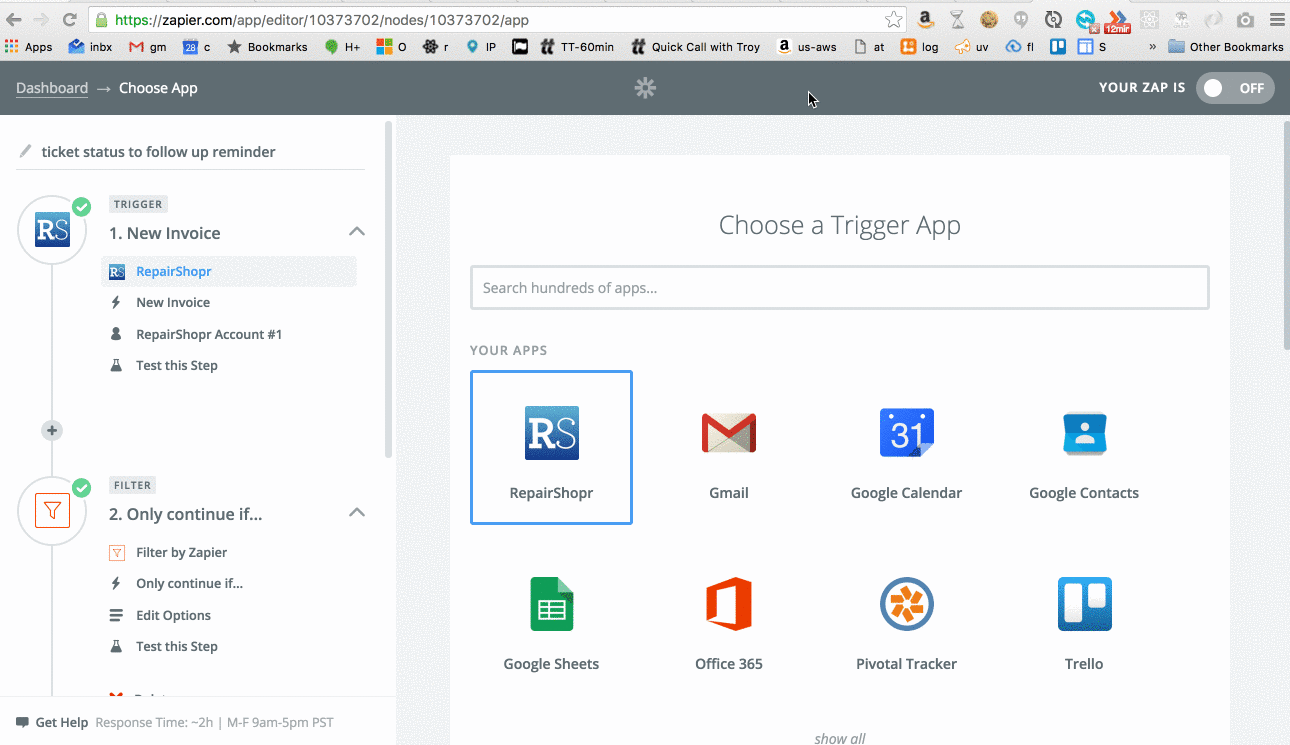Screen dimensions: 1290x745
Task: Click the TRIGGER label badge
Action: pos(138,204)
